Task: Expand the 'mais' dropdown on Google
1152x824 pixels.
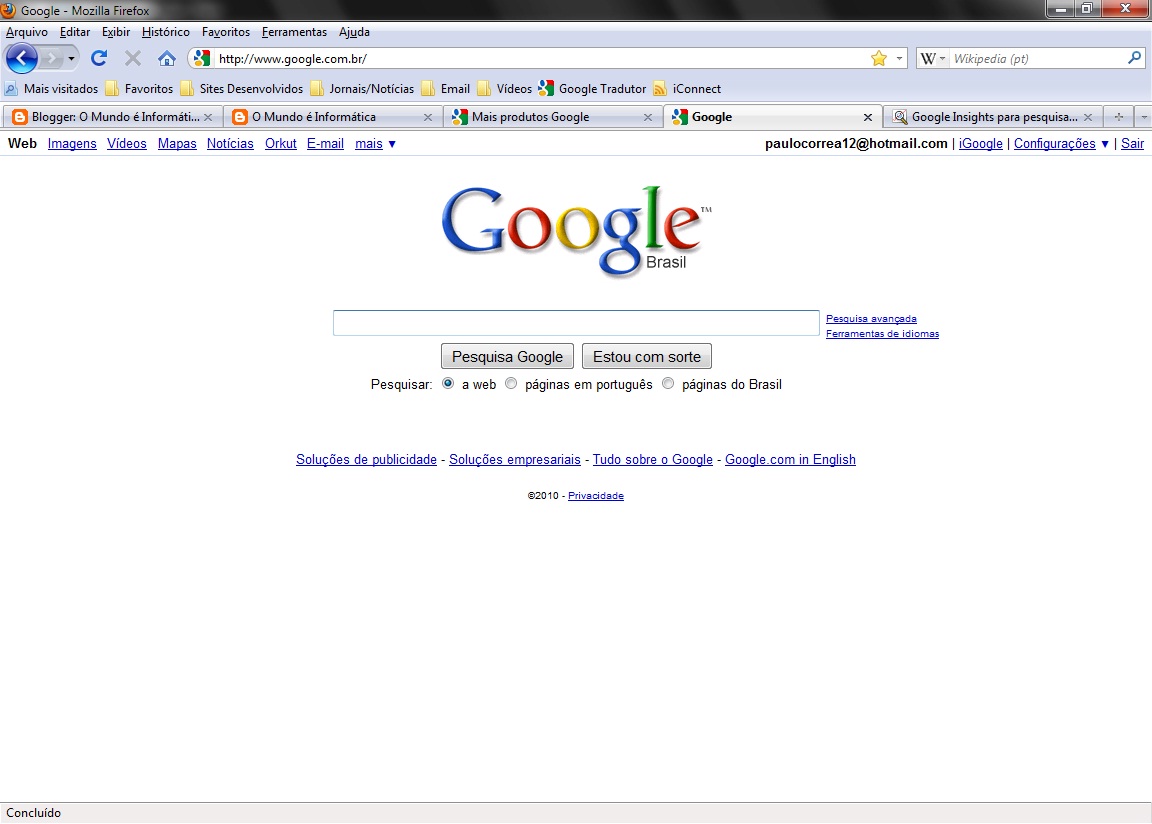Action: point(375,143)
